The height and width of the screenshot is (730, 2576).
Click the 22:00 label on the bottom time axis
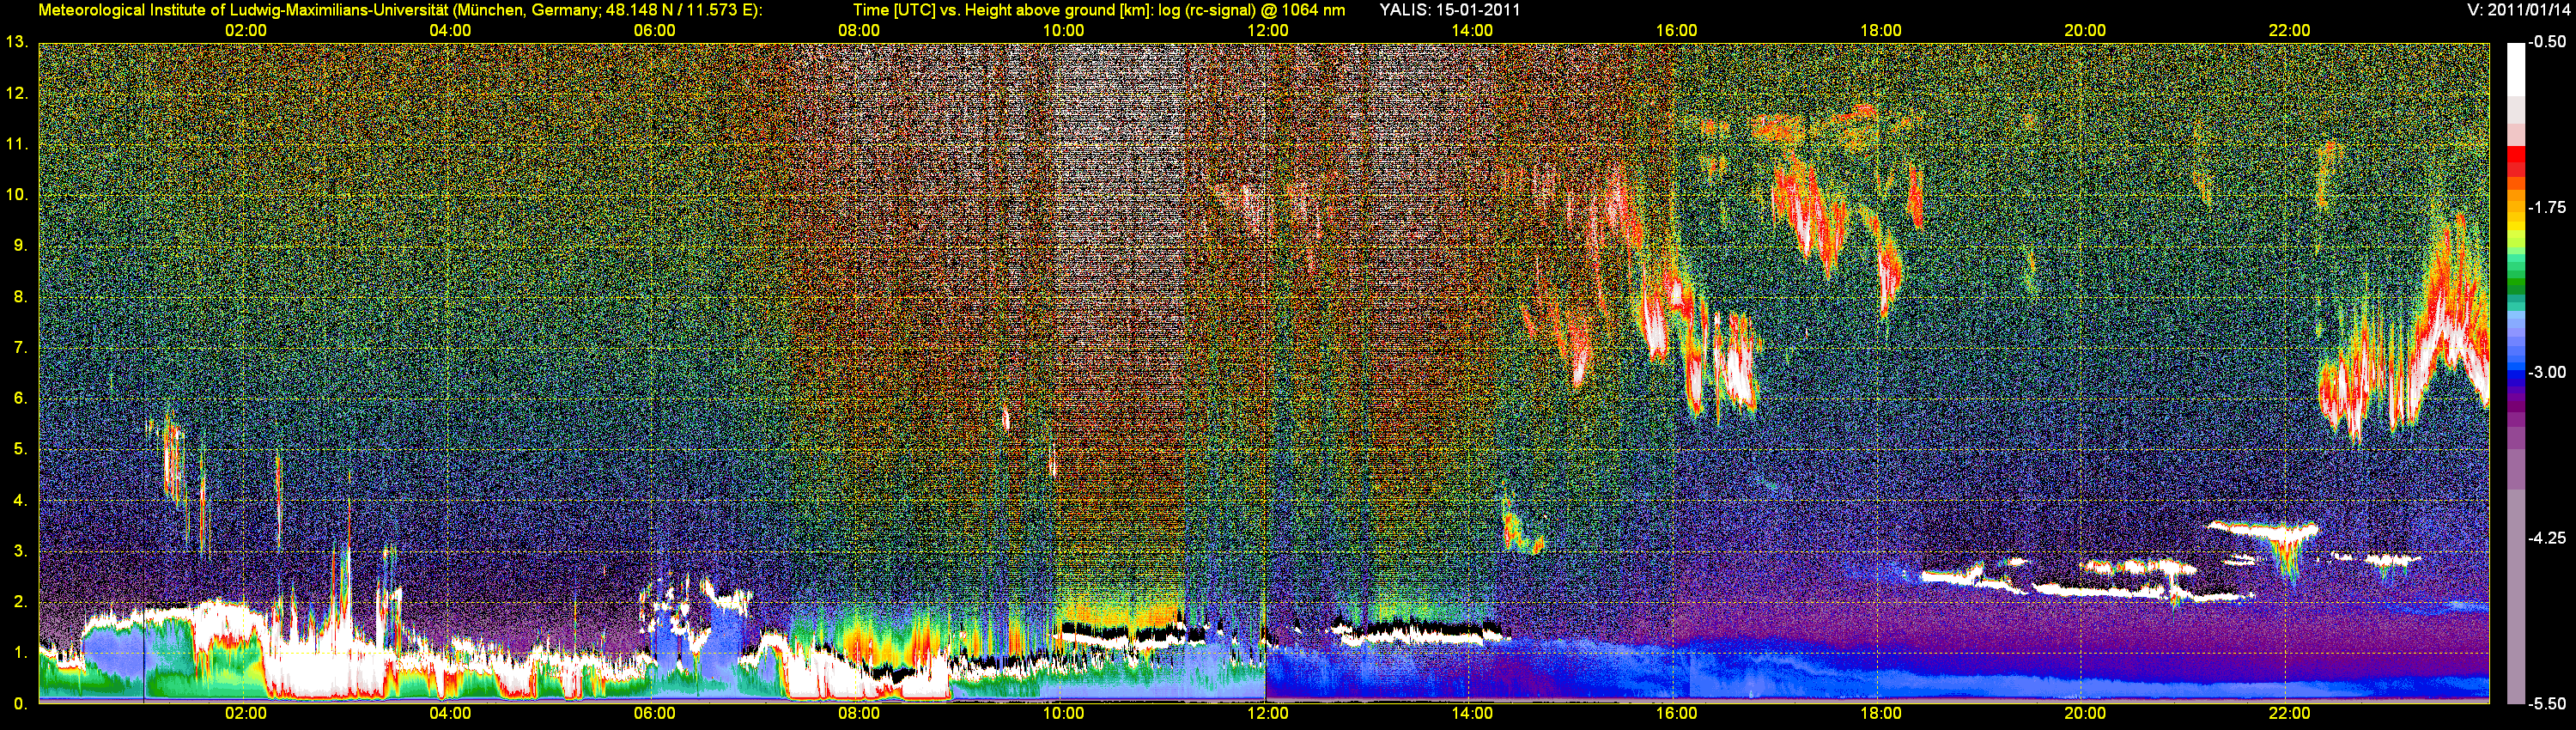pyautogui.click(x=2289, y=714)
